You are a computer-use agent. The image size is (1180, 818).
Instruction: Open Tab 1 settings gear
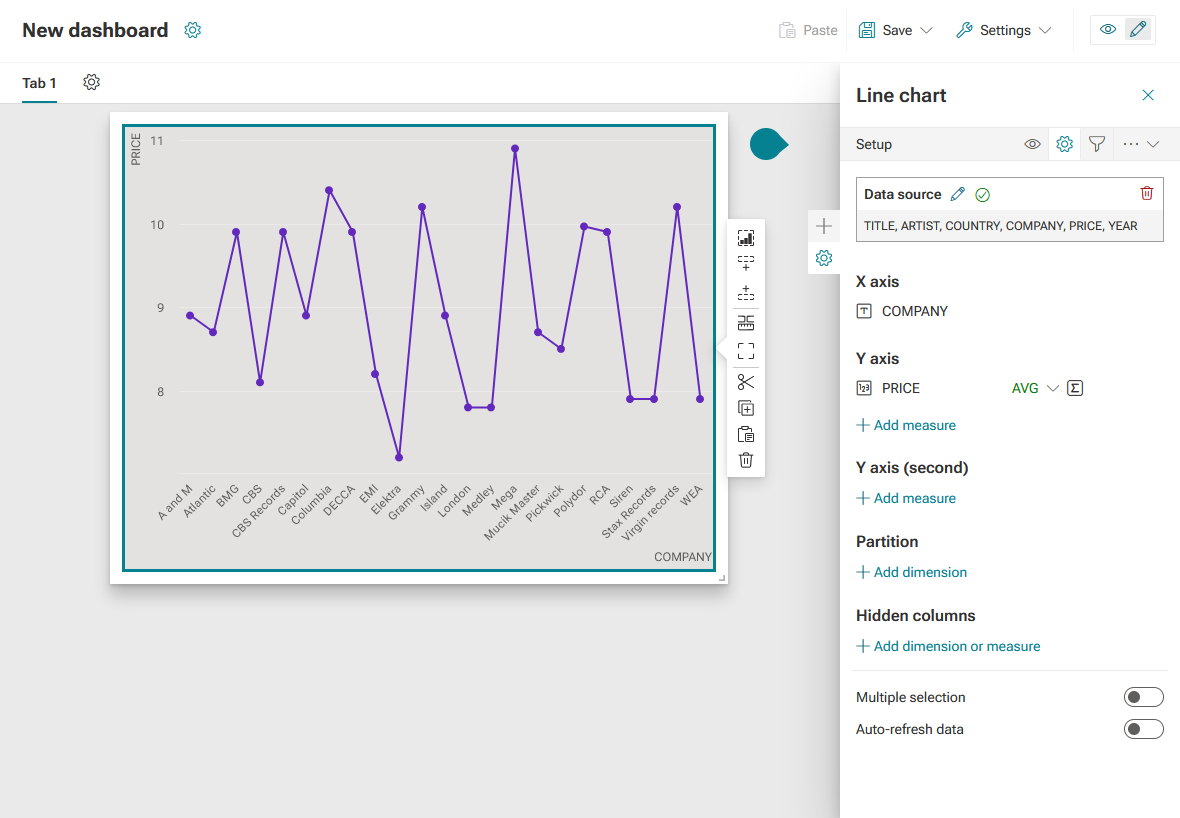tap(91, 82)
